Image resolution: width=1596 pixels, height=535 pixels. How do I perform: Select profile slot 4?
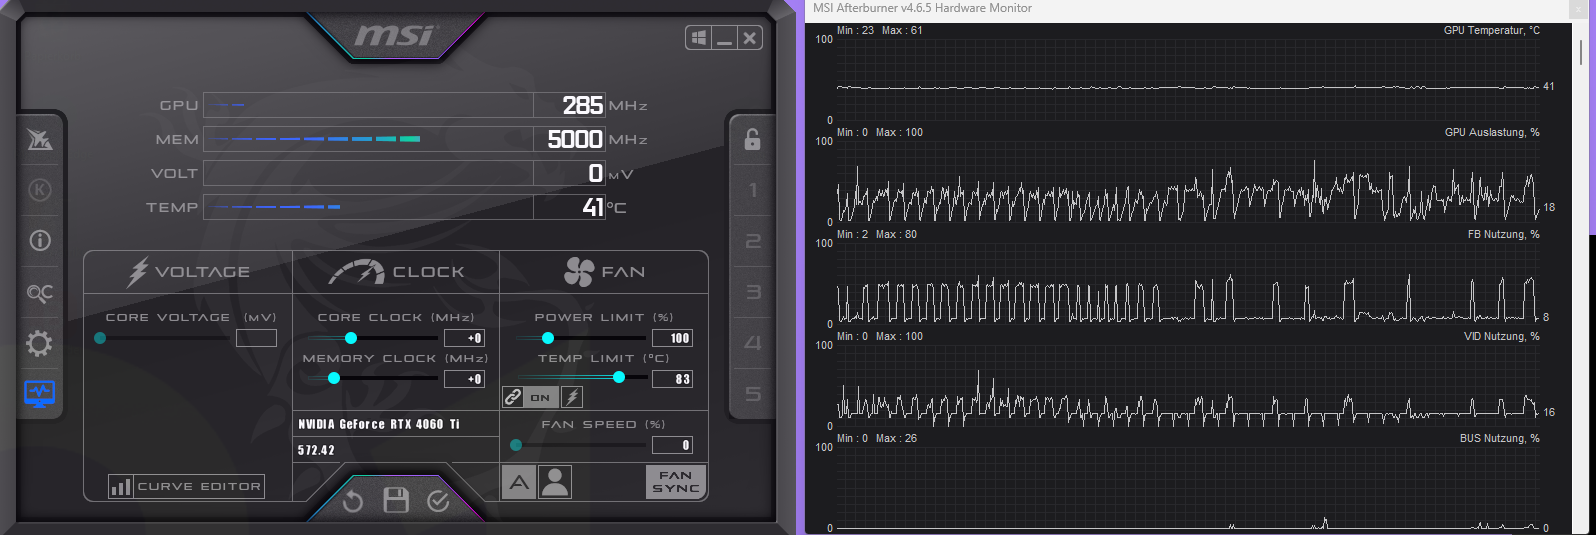[x=753, y=343]
